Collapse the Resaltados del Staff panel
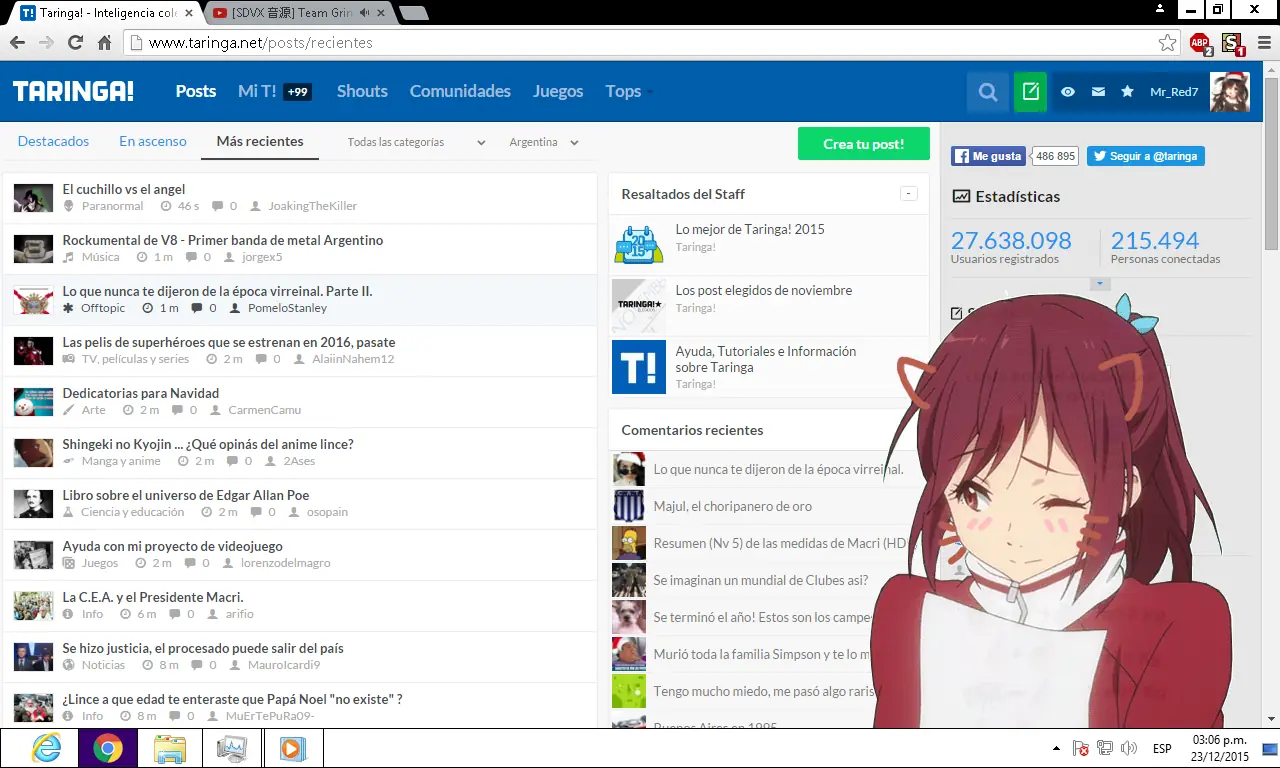 (908, 194)
